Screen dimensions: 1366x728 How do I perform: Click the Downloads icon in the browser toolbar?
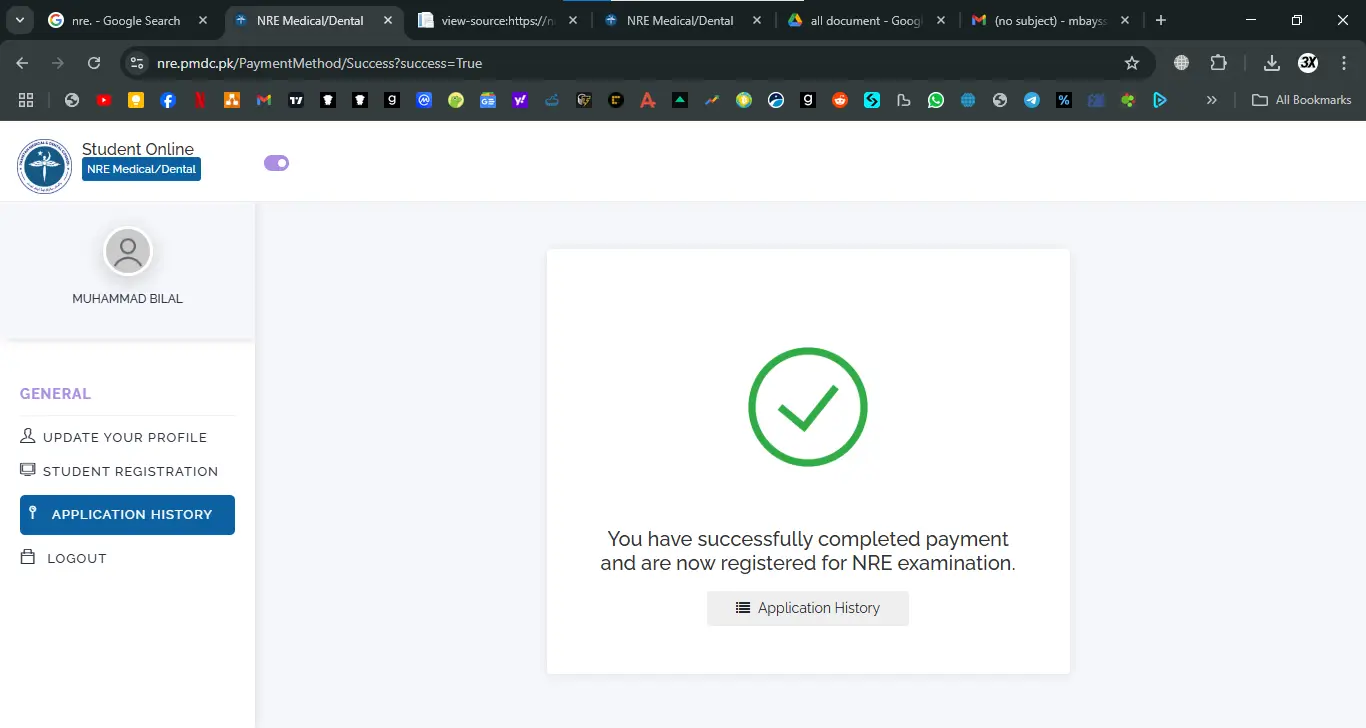tap(1270, 62)
